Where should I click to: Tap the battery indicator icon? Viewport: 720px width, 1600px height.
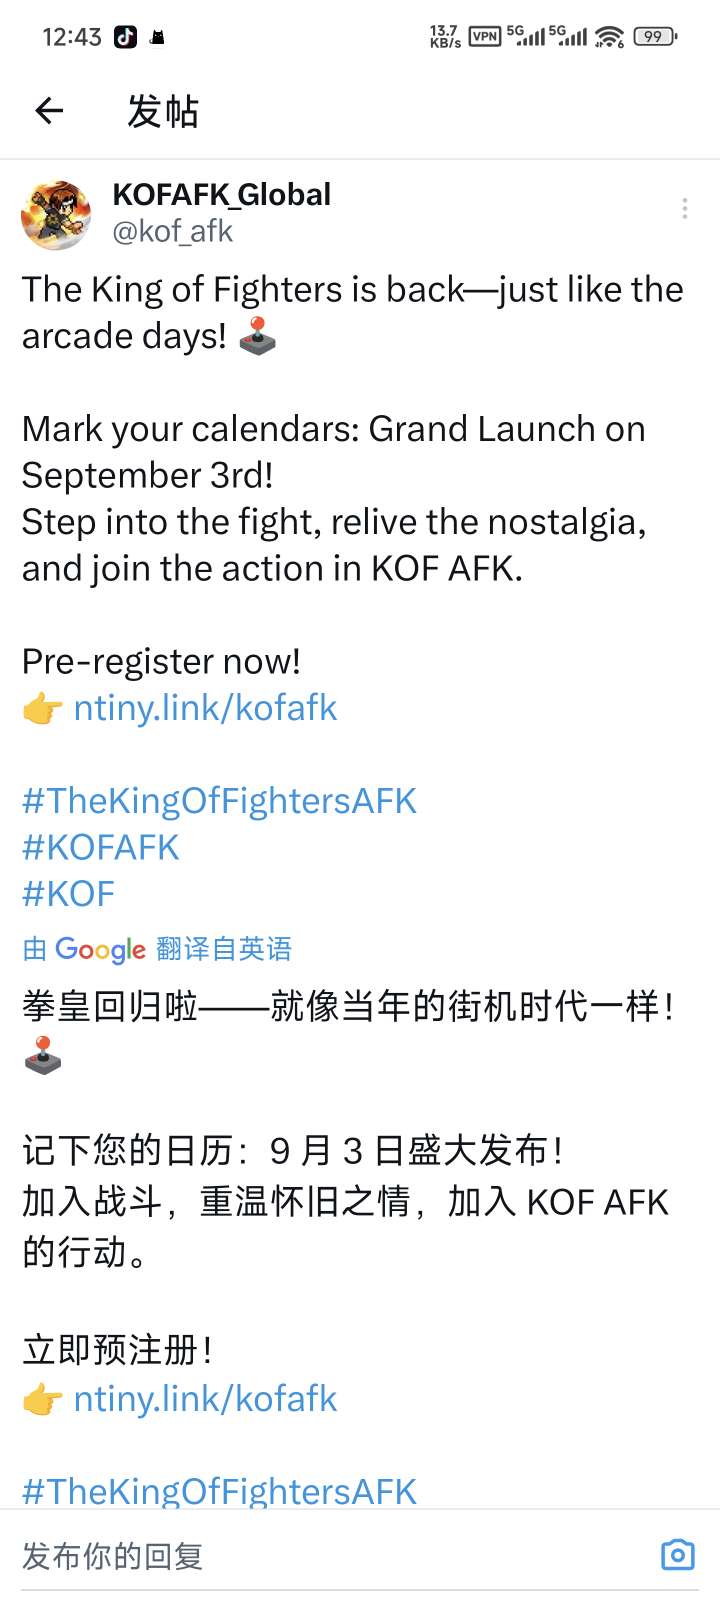pos(655,37)
